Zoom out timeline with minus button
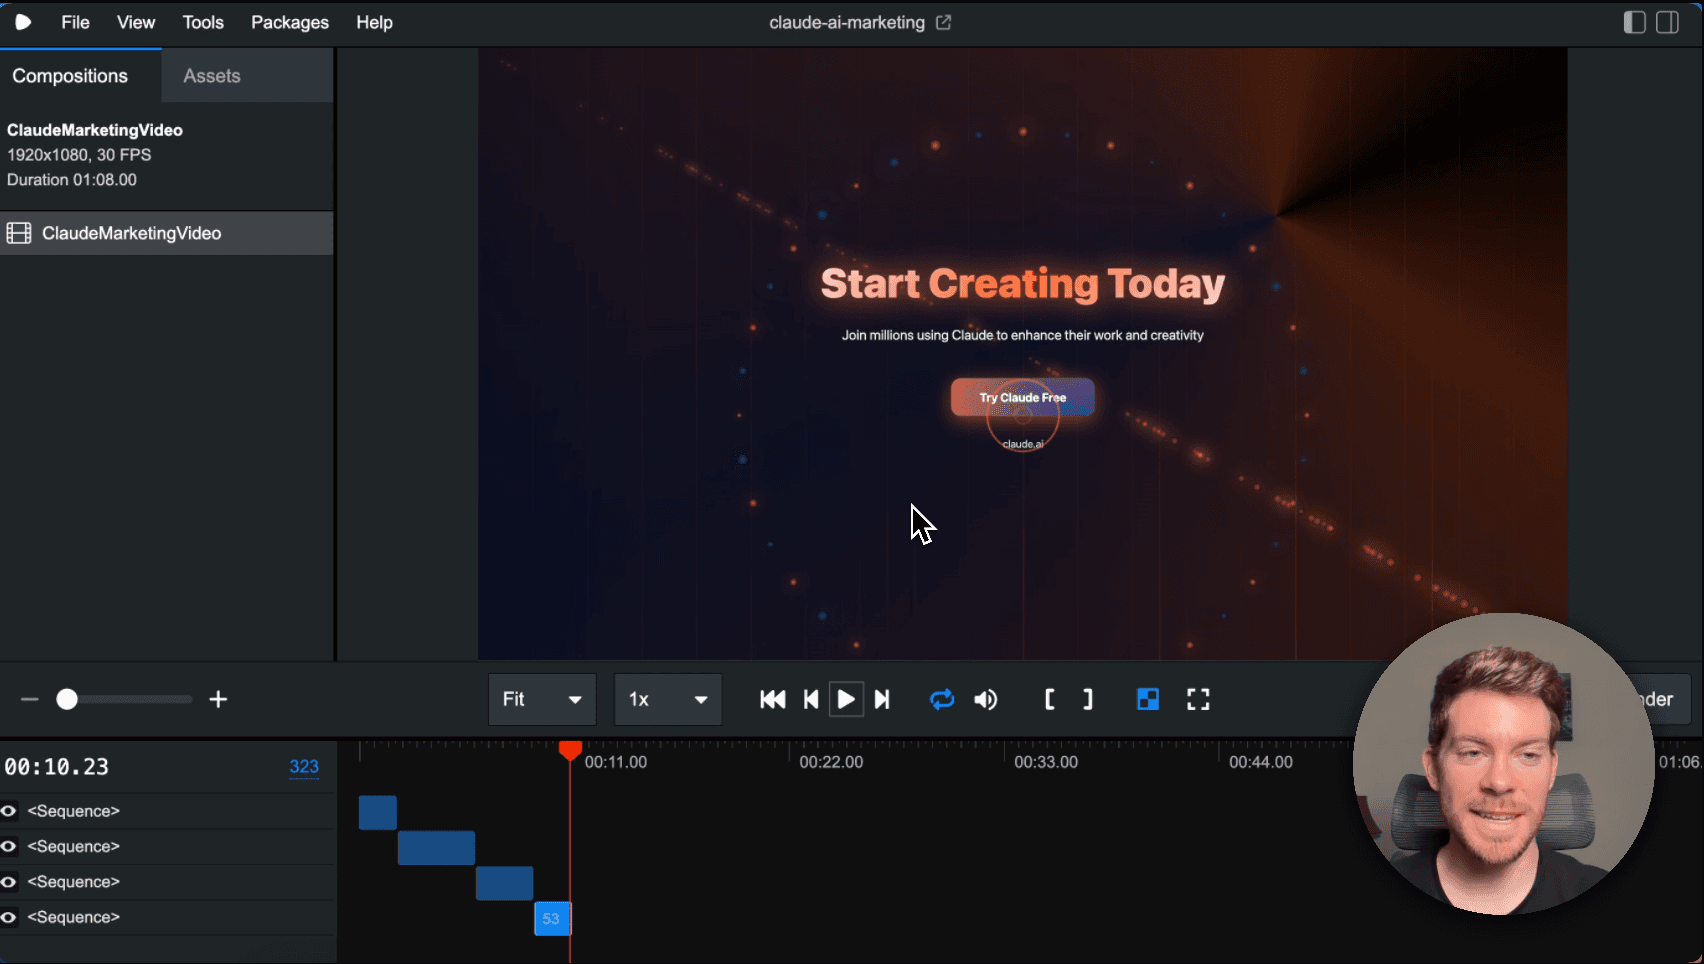This screenshot has height=964, width=1704. [x=29, y=699]
